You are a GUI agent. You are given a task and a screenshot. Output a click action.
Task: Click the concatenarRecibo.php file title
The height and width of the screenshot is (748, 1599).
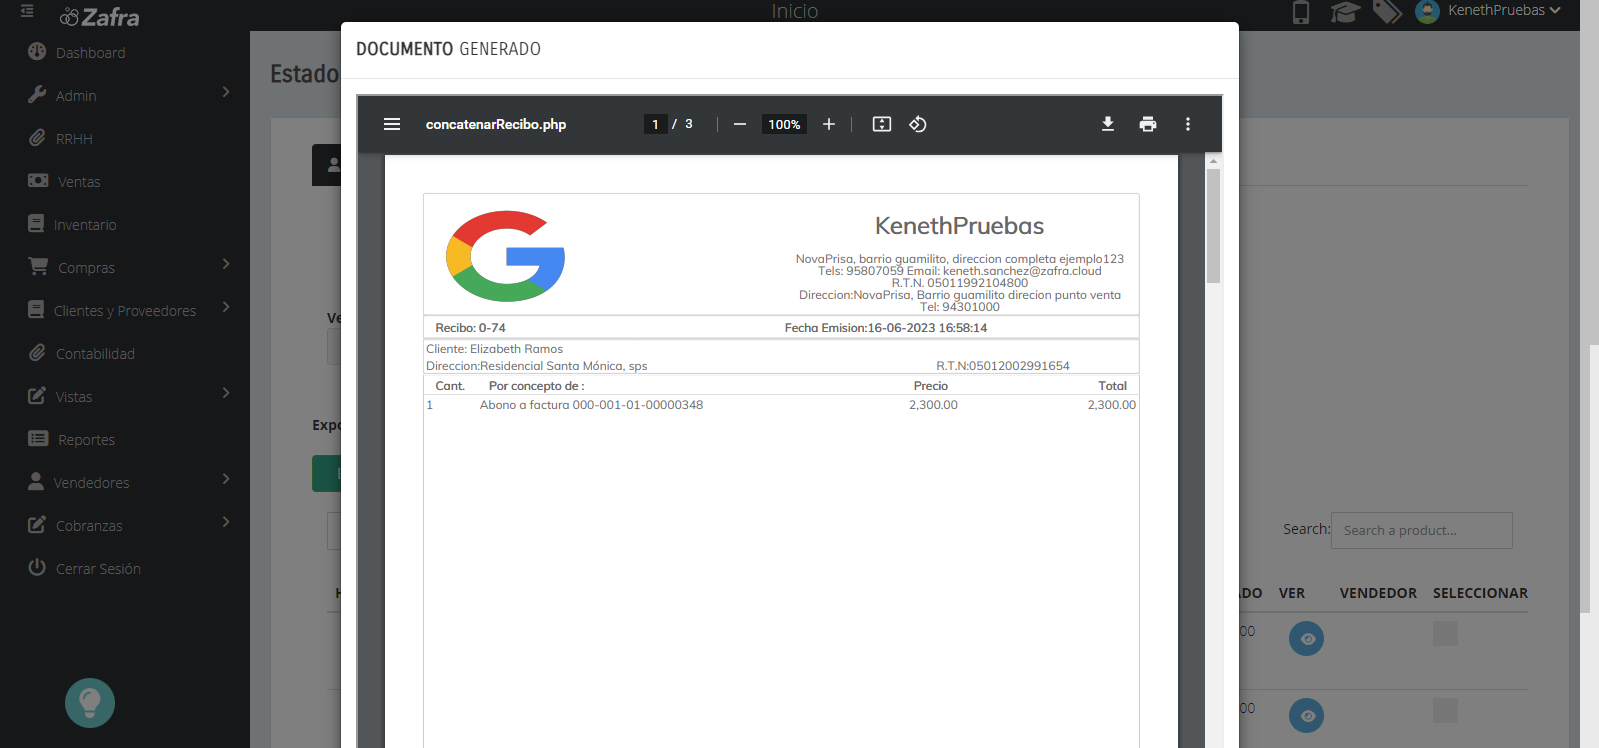pos(496,124)
